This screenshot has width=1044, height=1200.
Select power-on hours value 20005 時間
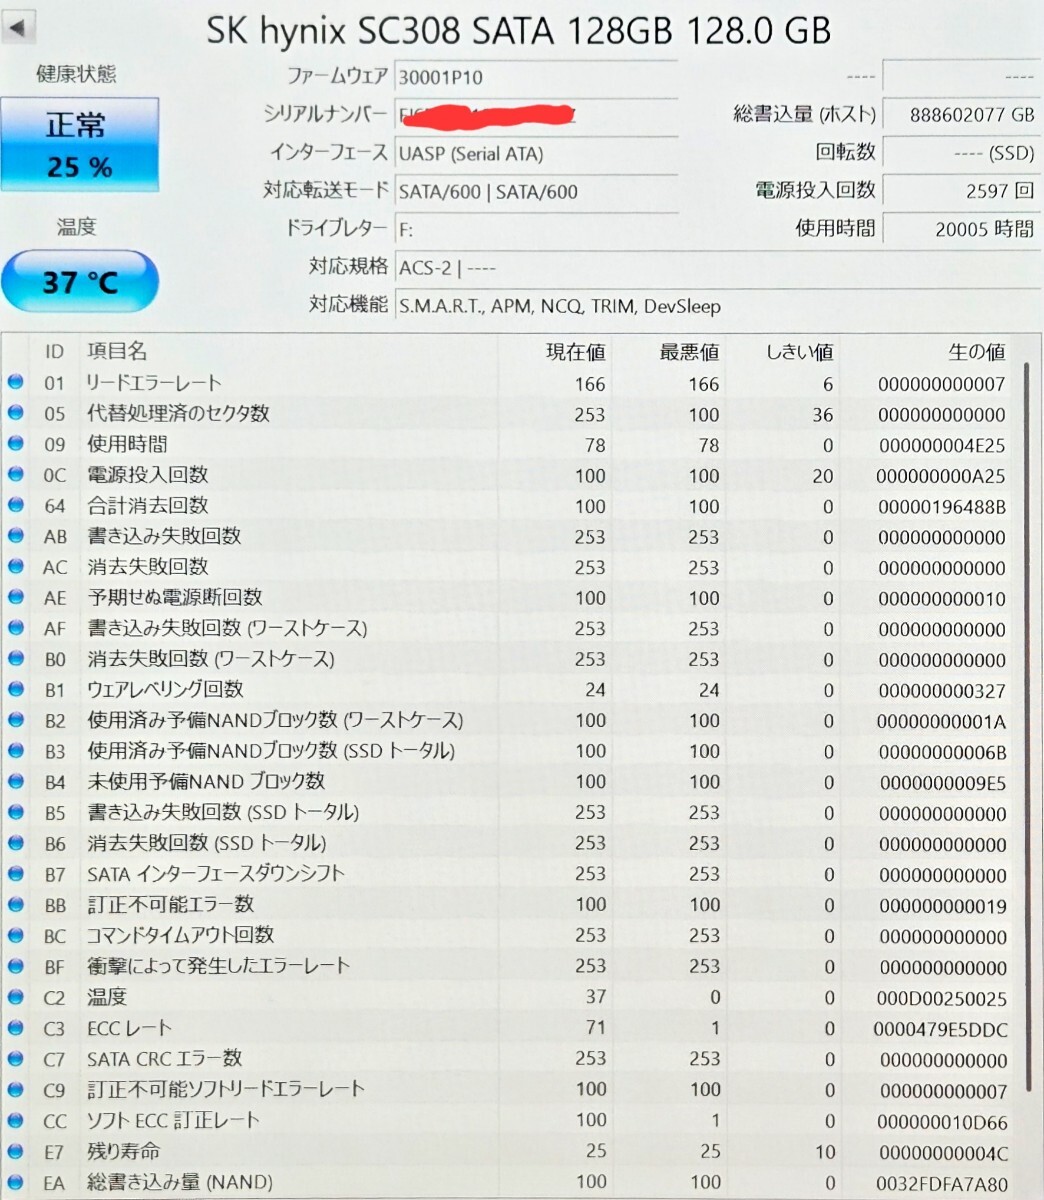(962, 229)
